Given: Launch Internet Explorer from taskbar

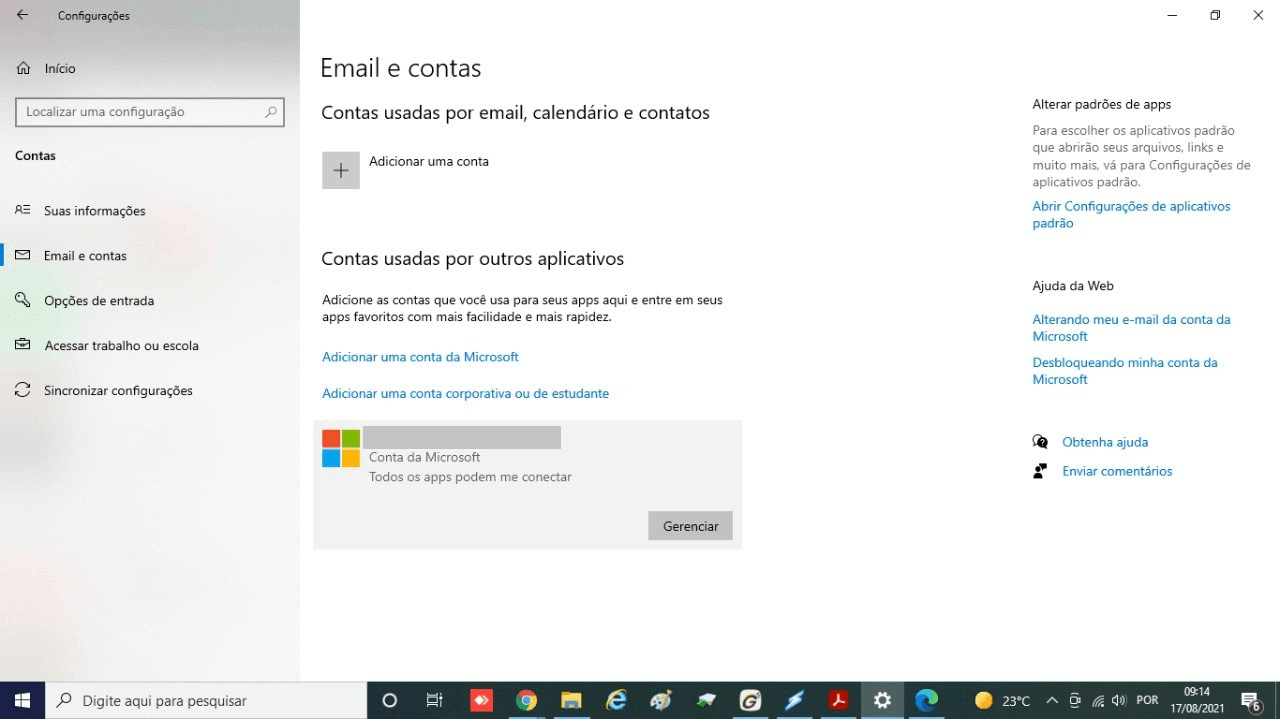Looking at the screenshot, I should [x=616, y=701].
